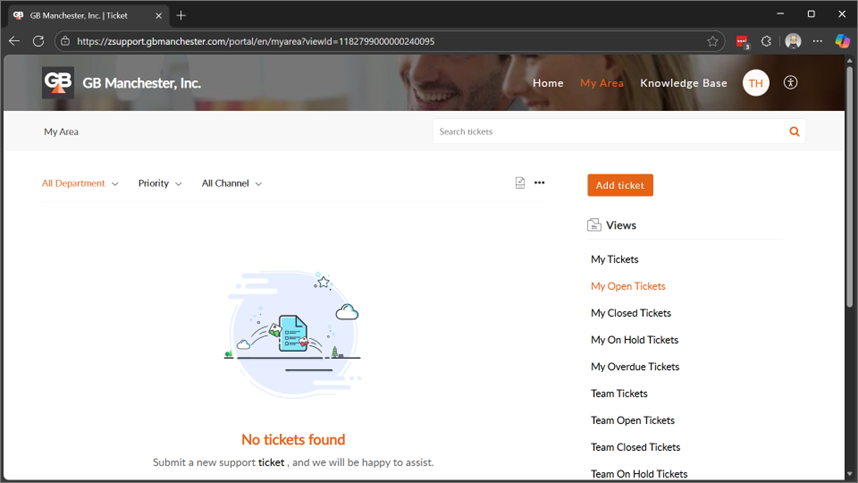Click the export tickets document icon
Screen dimensions: 858x483
pyautogui.click(x=520, y=183)
